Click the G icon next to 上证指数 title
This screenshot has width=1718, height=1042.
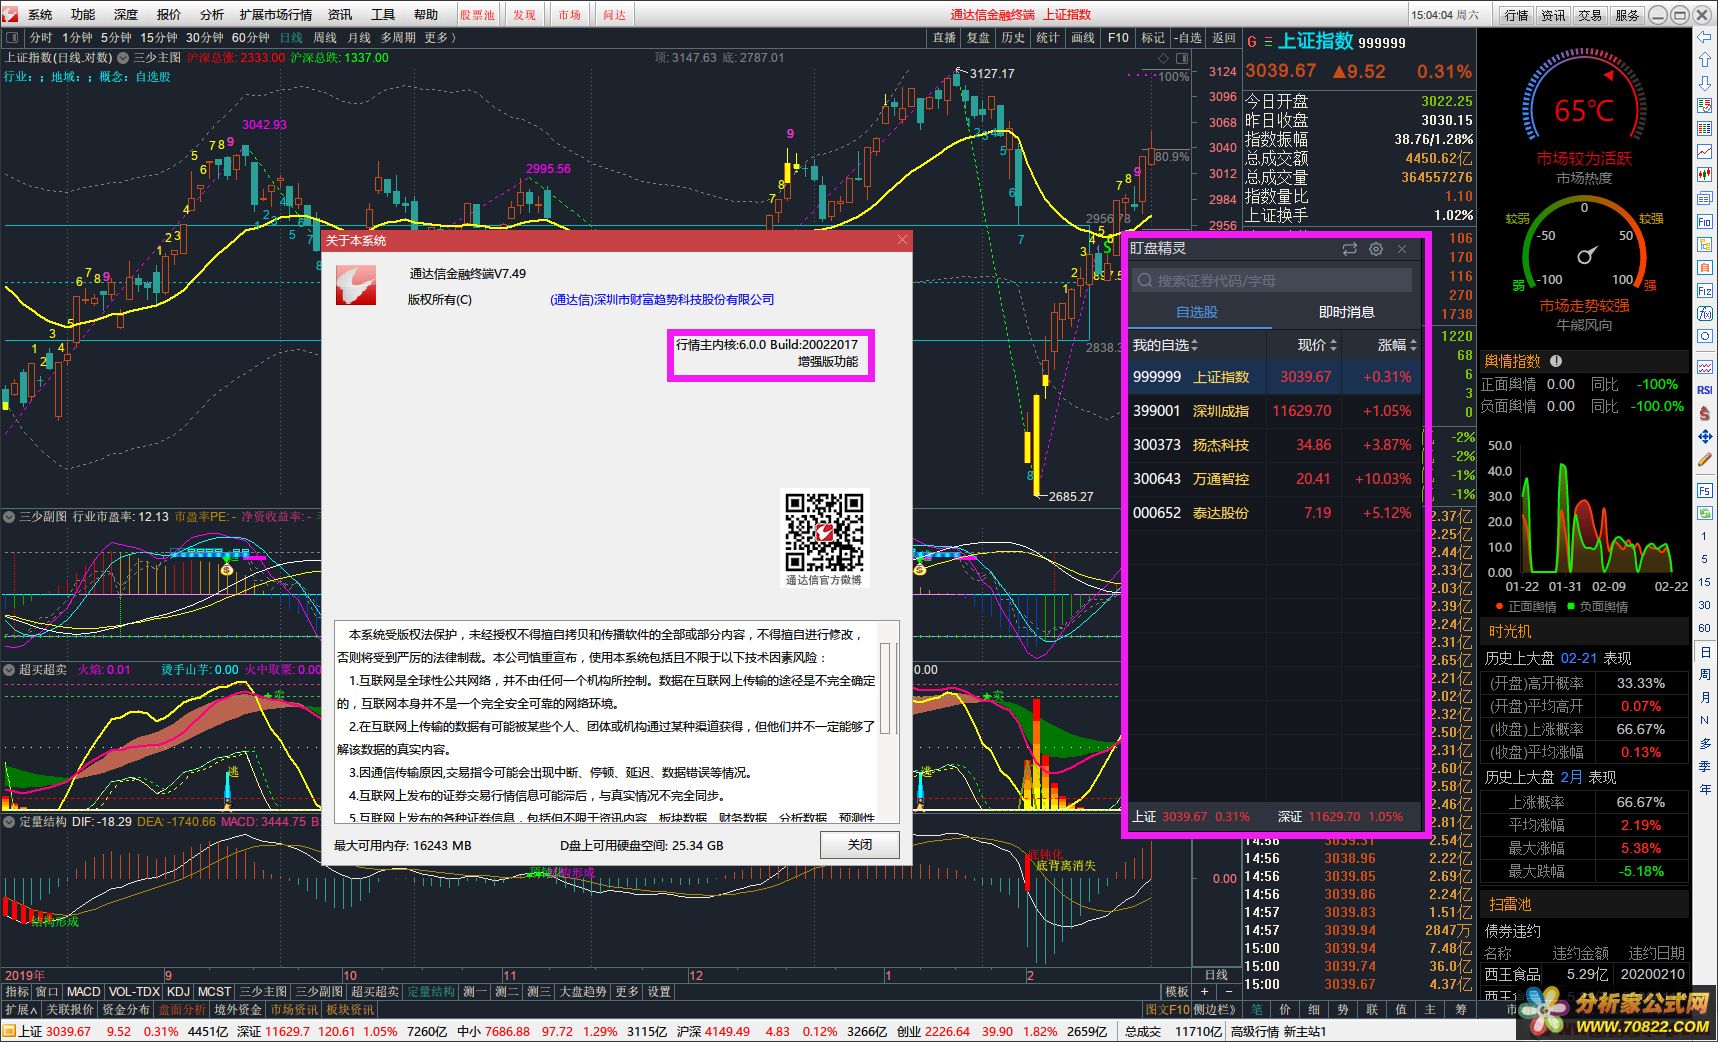click(1251, 42)
